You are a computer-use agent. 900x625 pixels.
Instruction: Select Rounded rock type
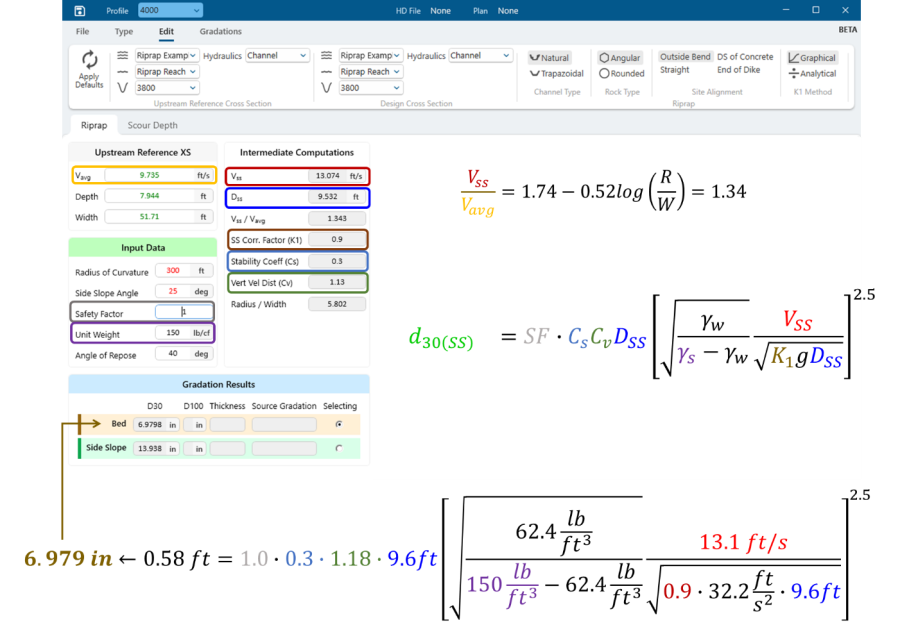tap(621, 73)
